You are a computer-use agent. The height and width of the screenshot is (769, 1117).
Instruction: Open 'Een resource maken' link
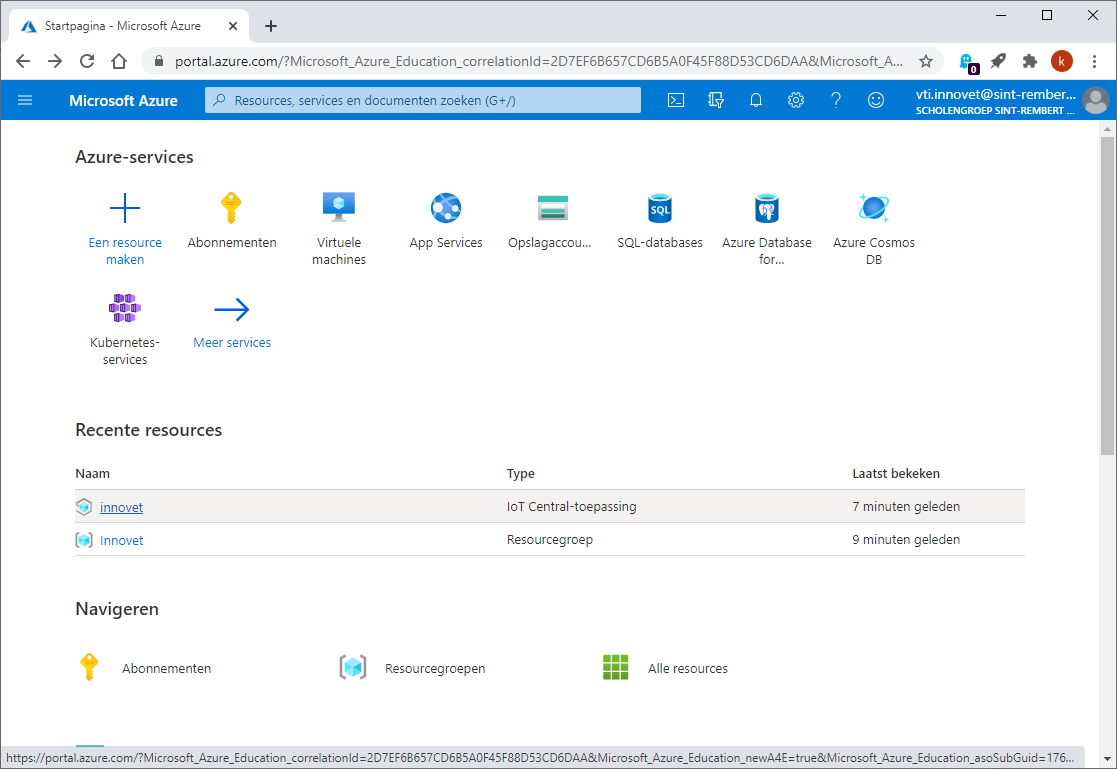point(125,251)
